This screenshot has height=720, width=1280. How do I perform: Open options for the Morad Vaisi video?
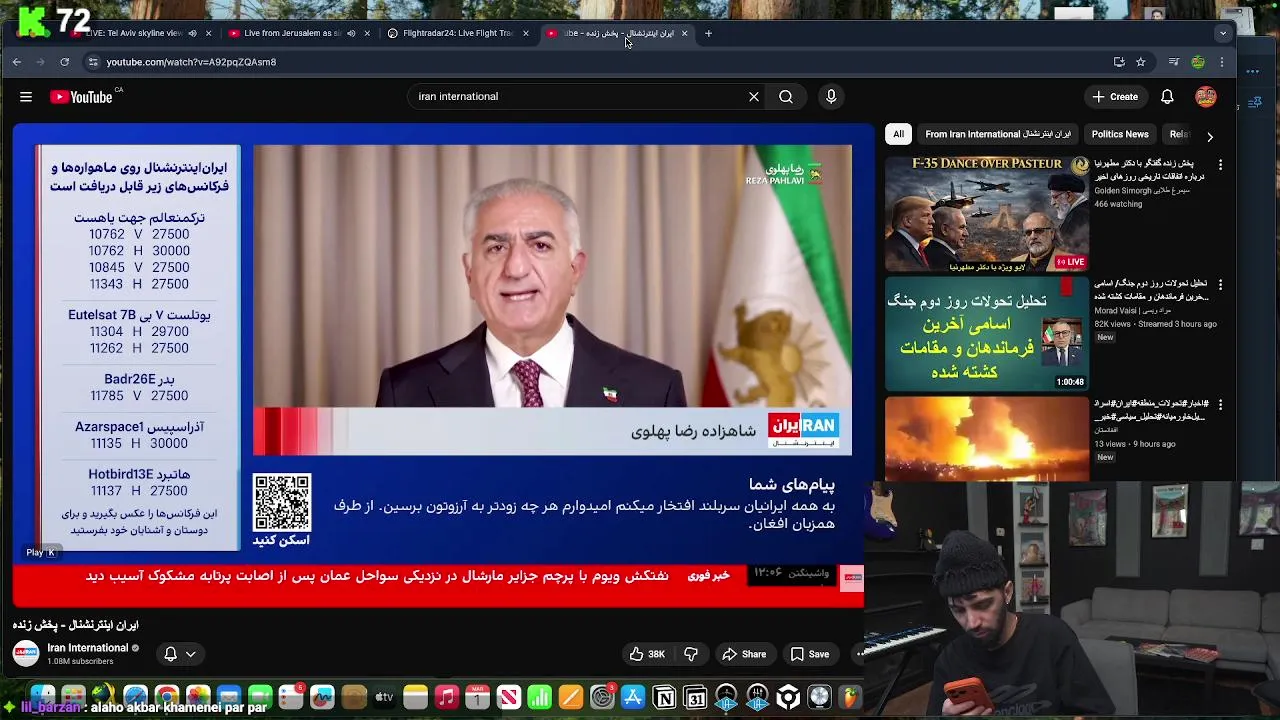pyautogui.click(x=1220, y=284)
